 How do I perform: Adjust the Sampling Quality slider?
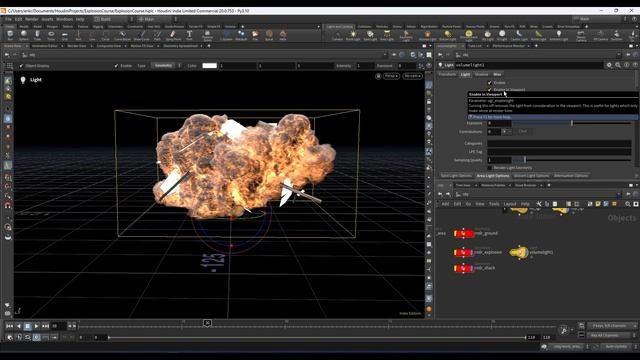tap(572, 160)
